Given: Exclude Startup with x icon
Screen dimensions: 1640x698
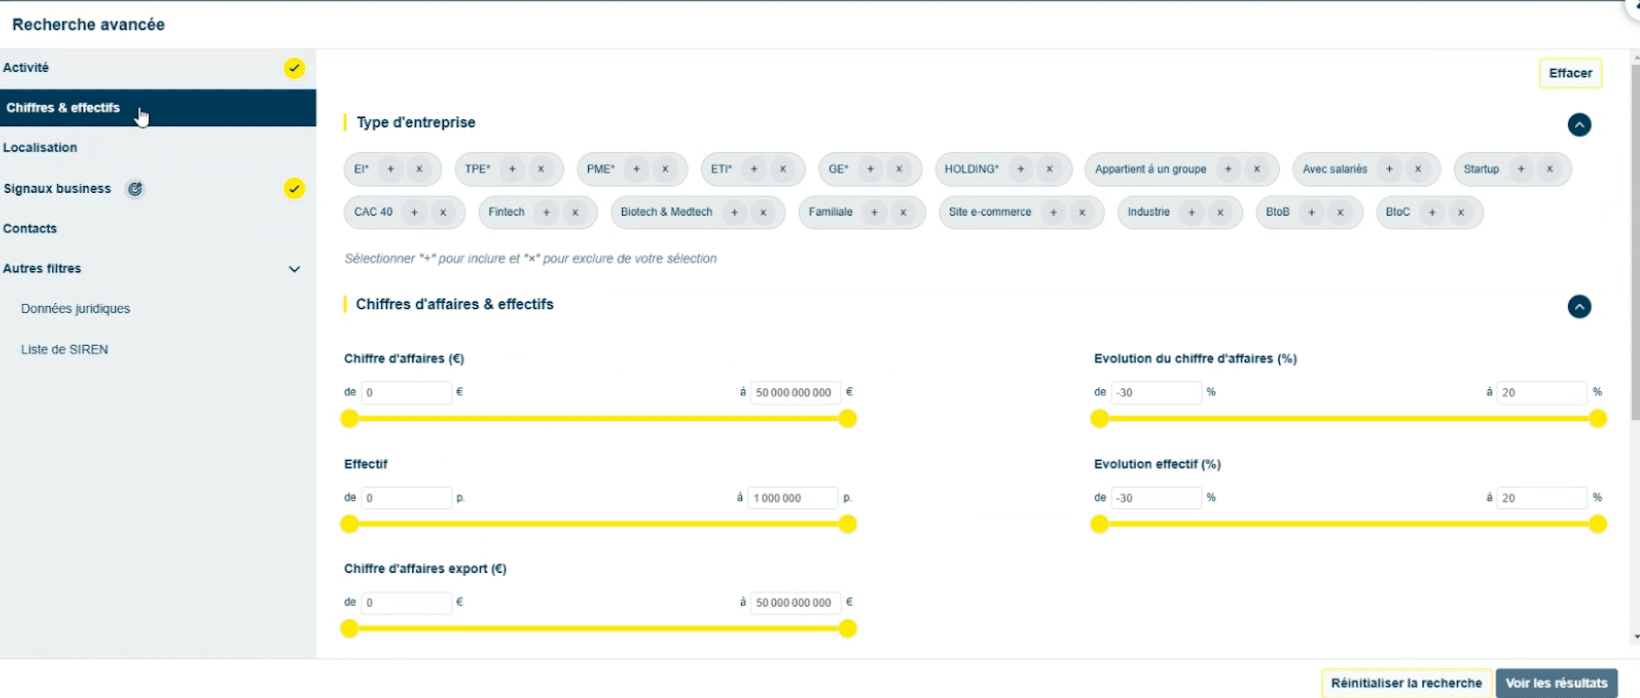Looking at the screenshot, I should pyautogui.click(x=1550, y=169).
